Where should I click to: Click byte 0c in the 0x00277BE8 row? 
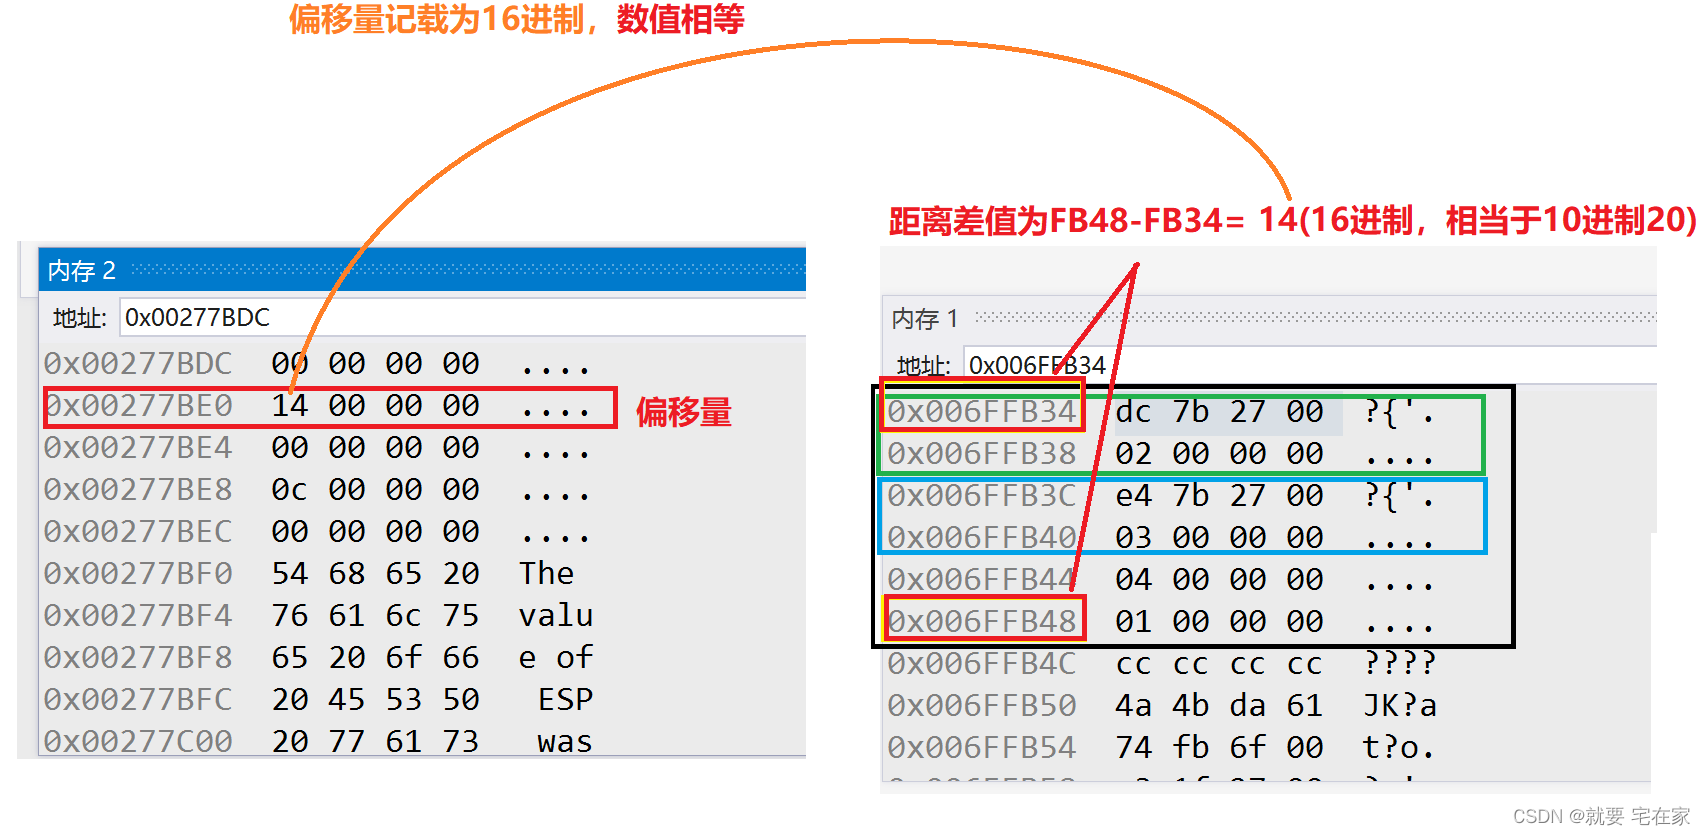point(290,490)
